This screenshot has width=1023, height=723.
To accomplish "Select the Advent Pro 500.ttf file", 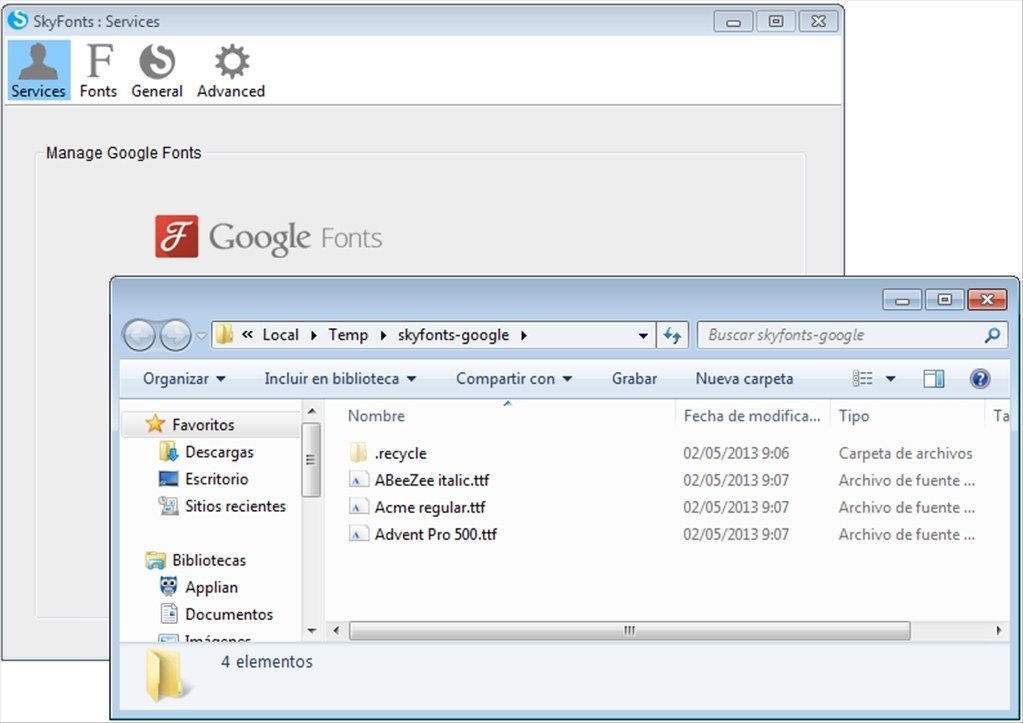I will pyautogui.click(x=436, y=534).
